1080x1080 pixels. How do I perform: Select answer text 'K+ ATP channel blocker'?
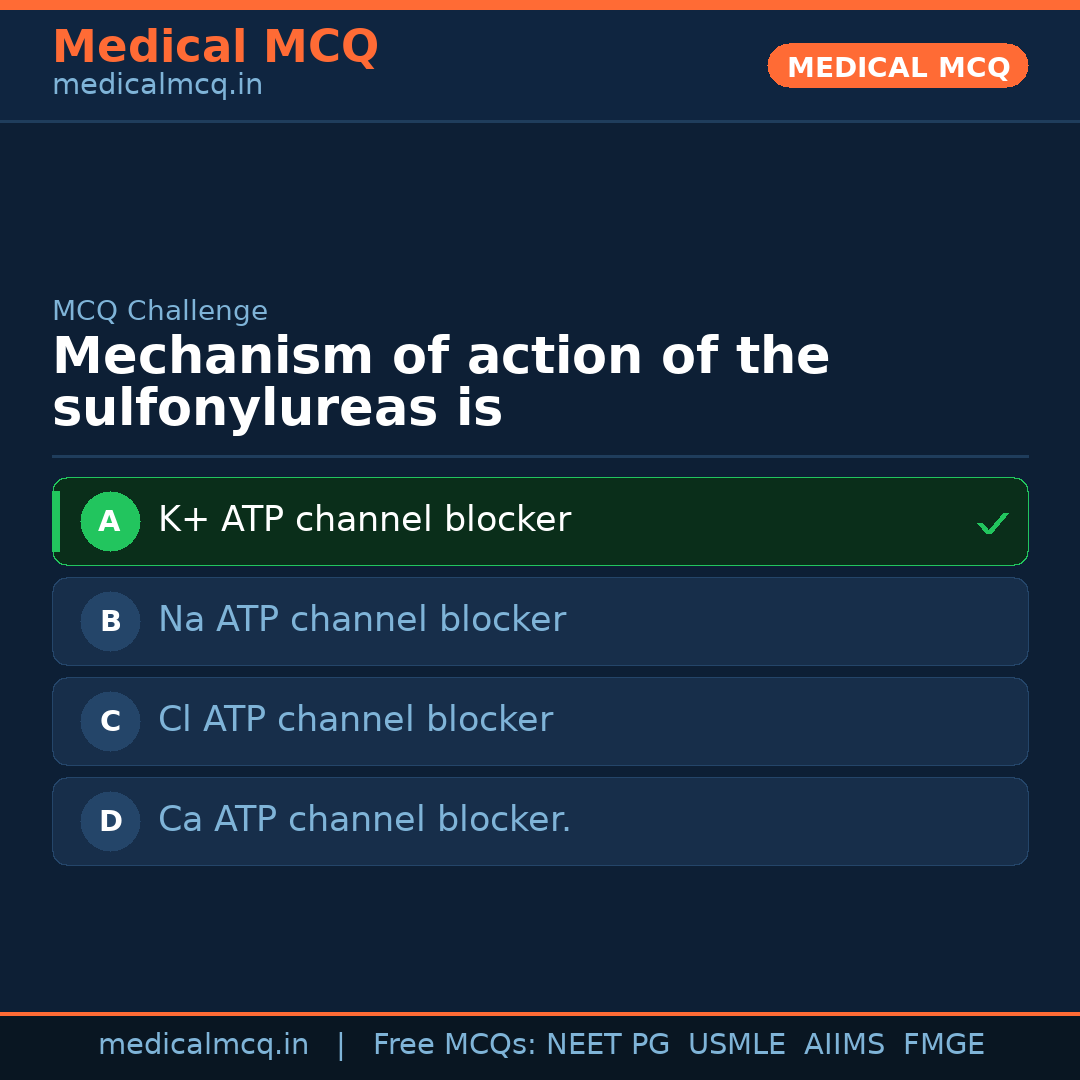(x=364, y=520)
